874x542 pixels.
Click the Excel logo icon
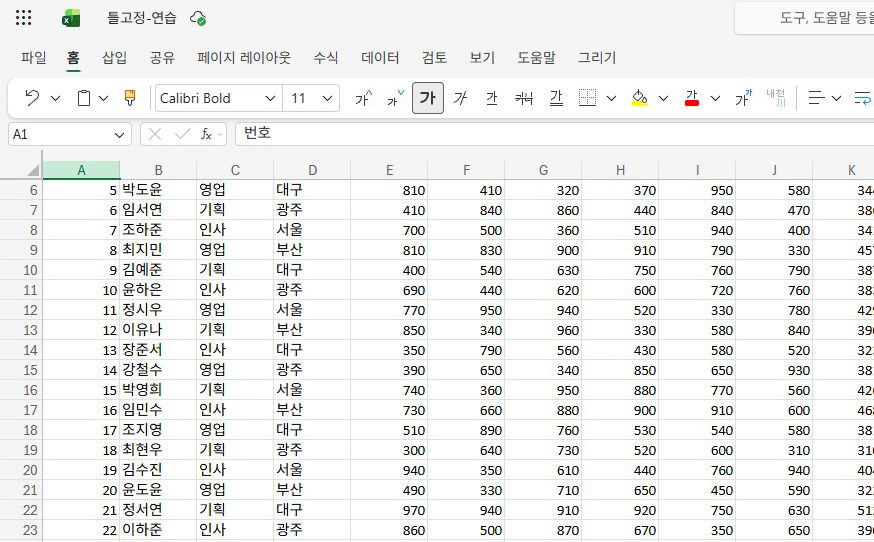tap(71, 18)
